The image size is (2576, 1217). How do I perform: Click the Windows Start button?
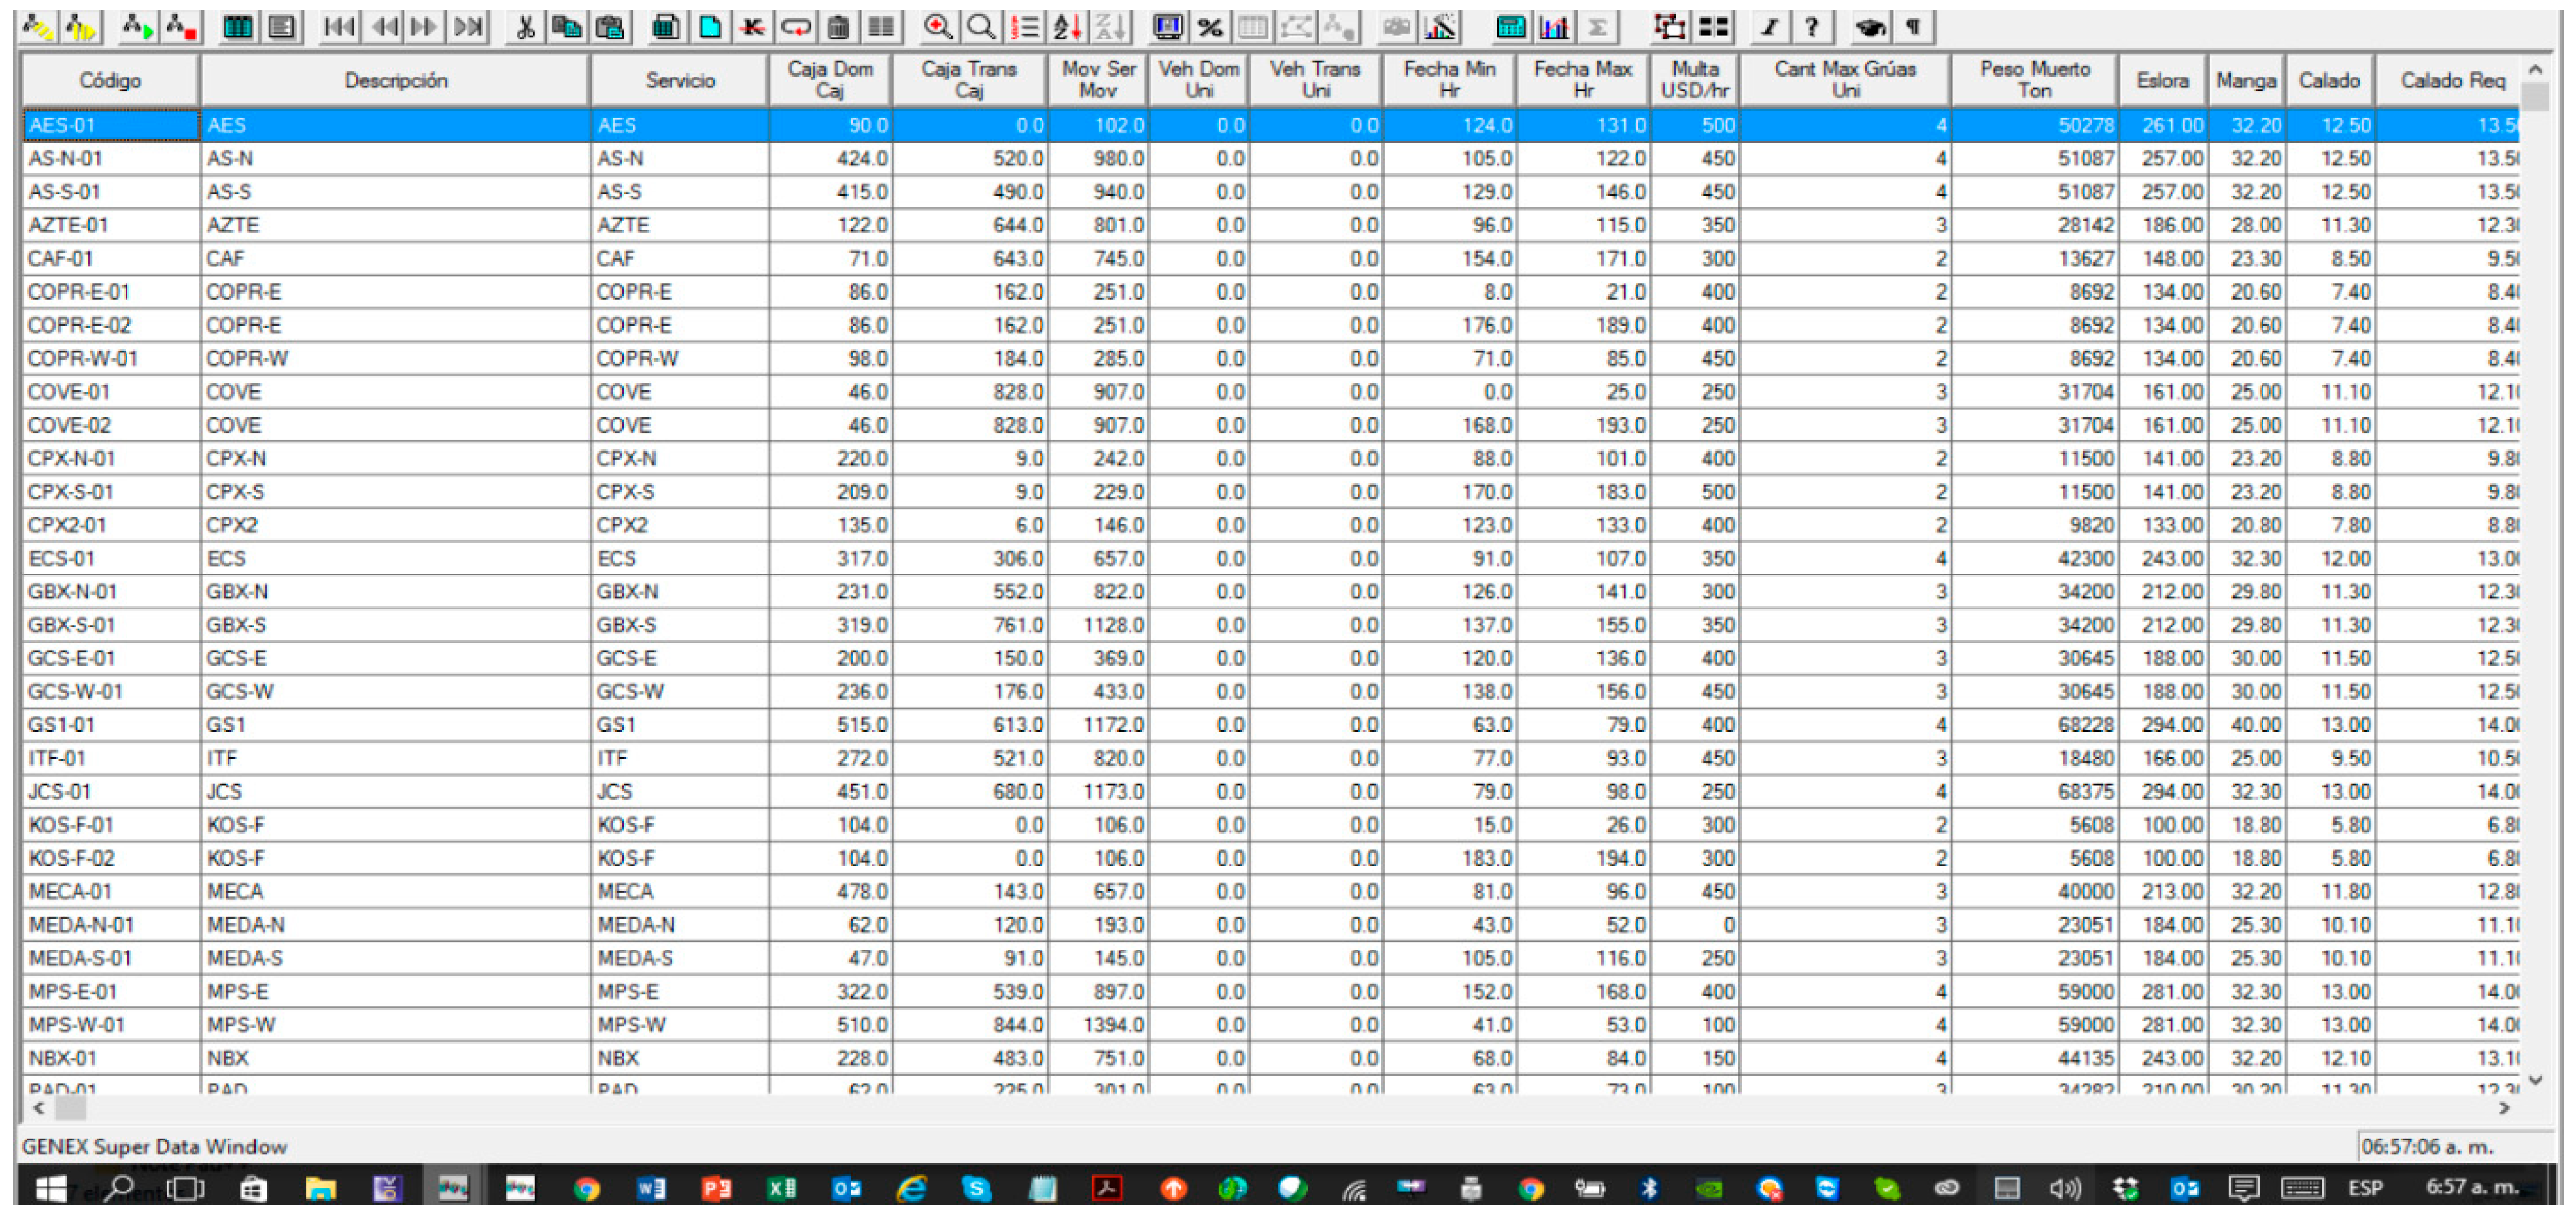(x=50, y=1188)
